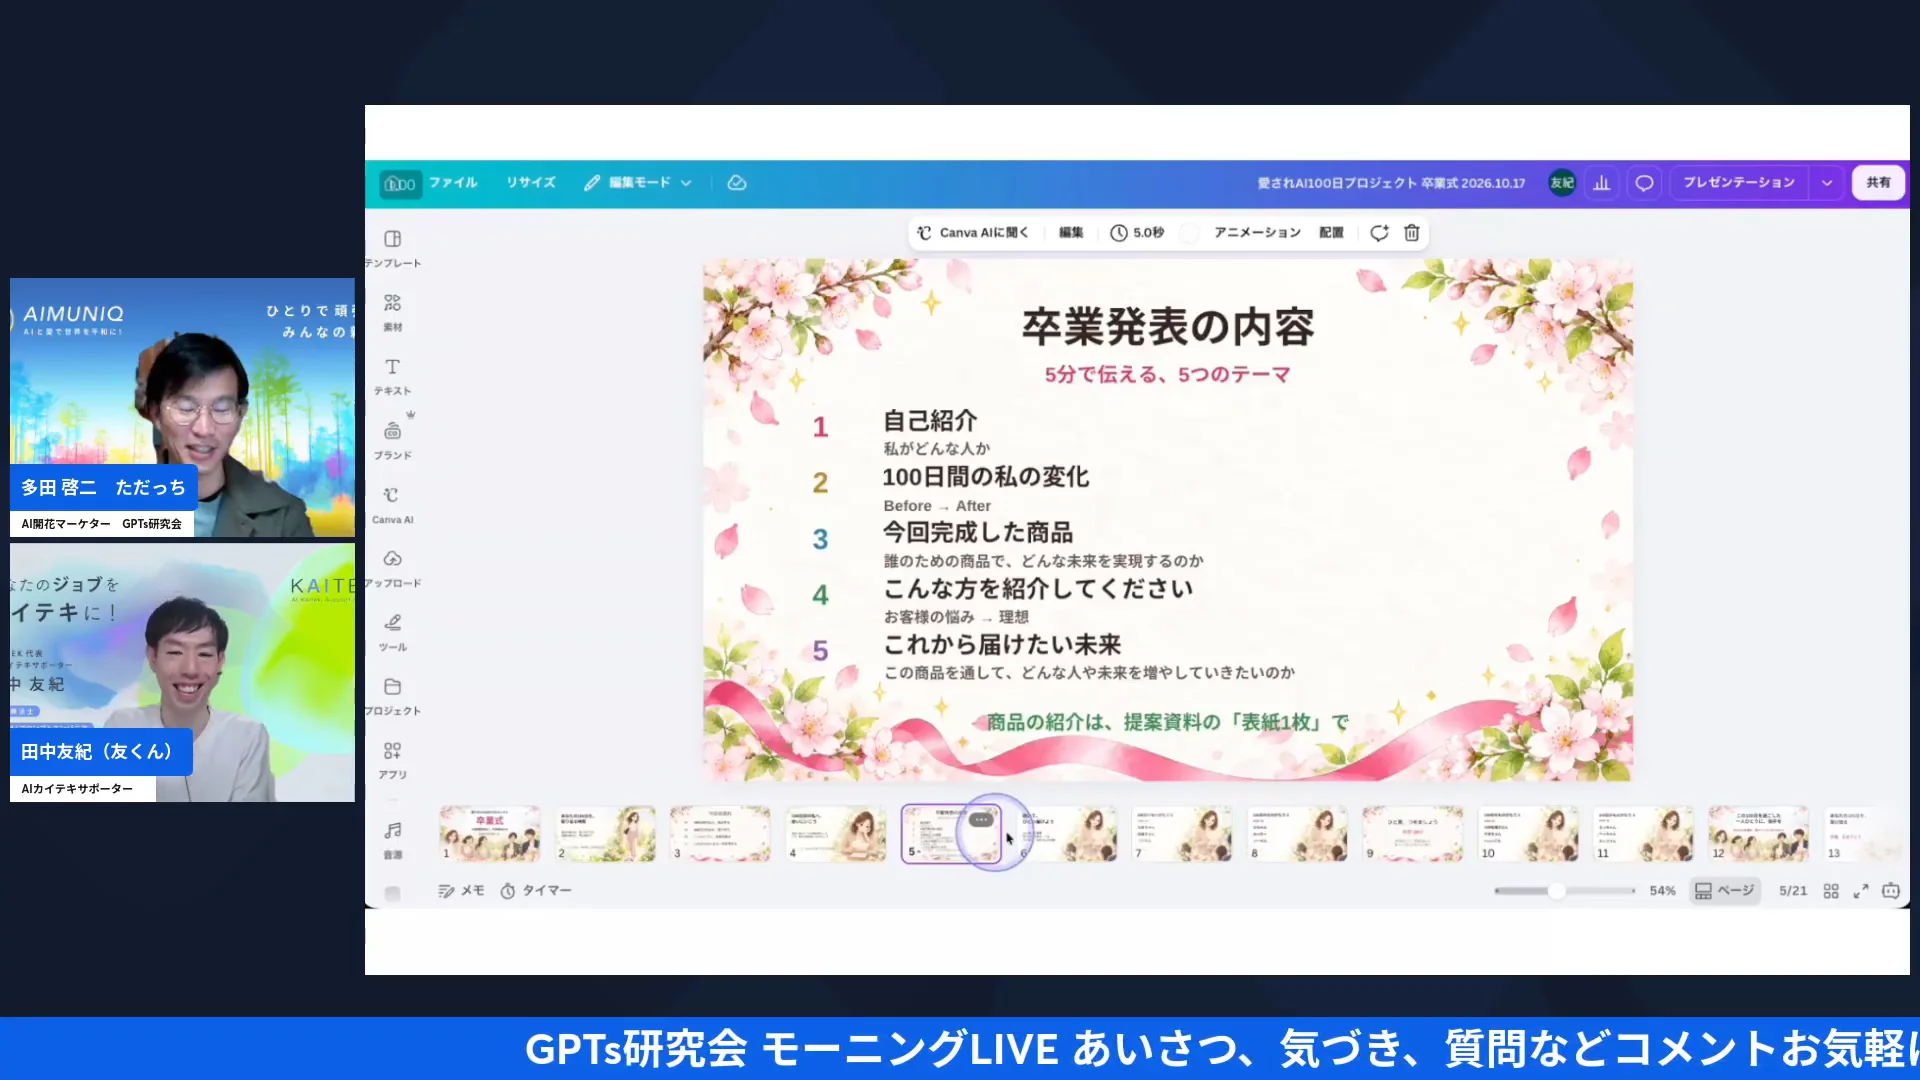Expand the arrow next to Presentation button
1920x1080 pixels.
(1827, 183)
